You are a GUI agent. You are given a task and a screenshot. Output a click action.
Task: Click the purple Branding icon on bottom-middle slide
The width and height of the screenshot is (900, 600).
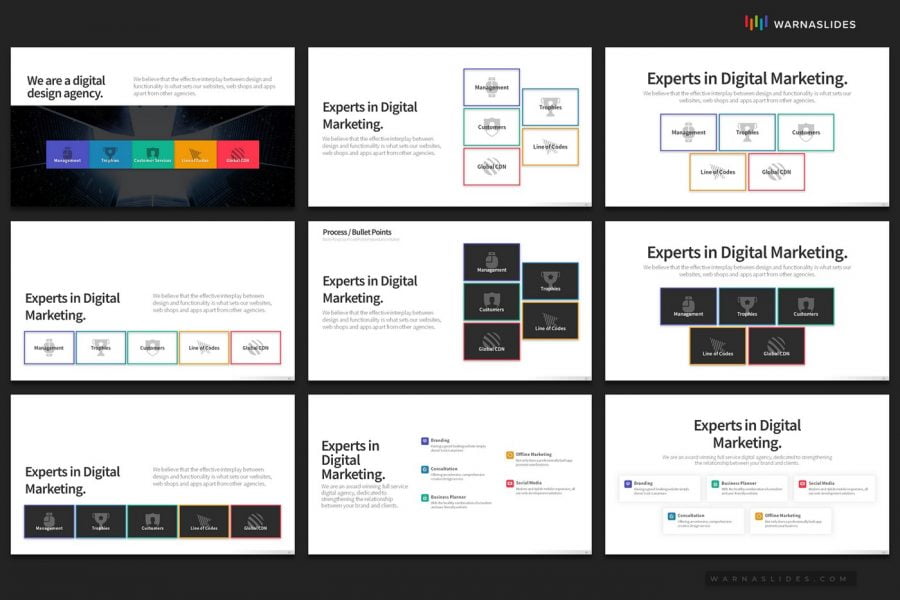[426, 440]
